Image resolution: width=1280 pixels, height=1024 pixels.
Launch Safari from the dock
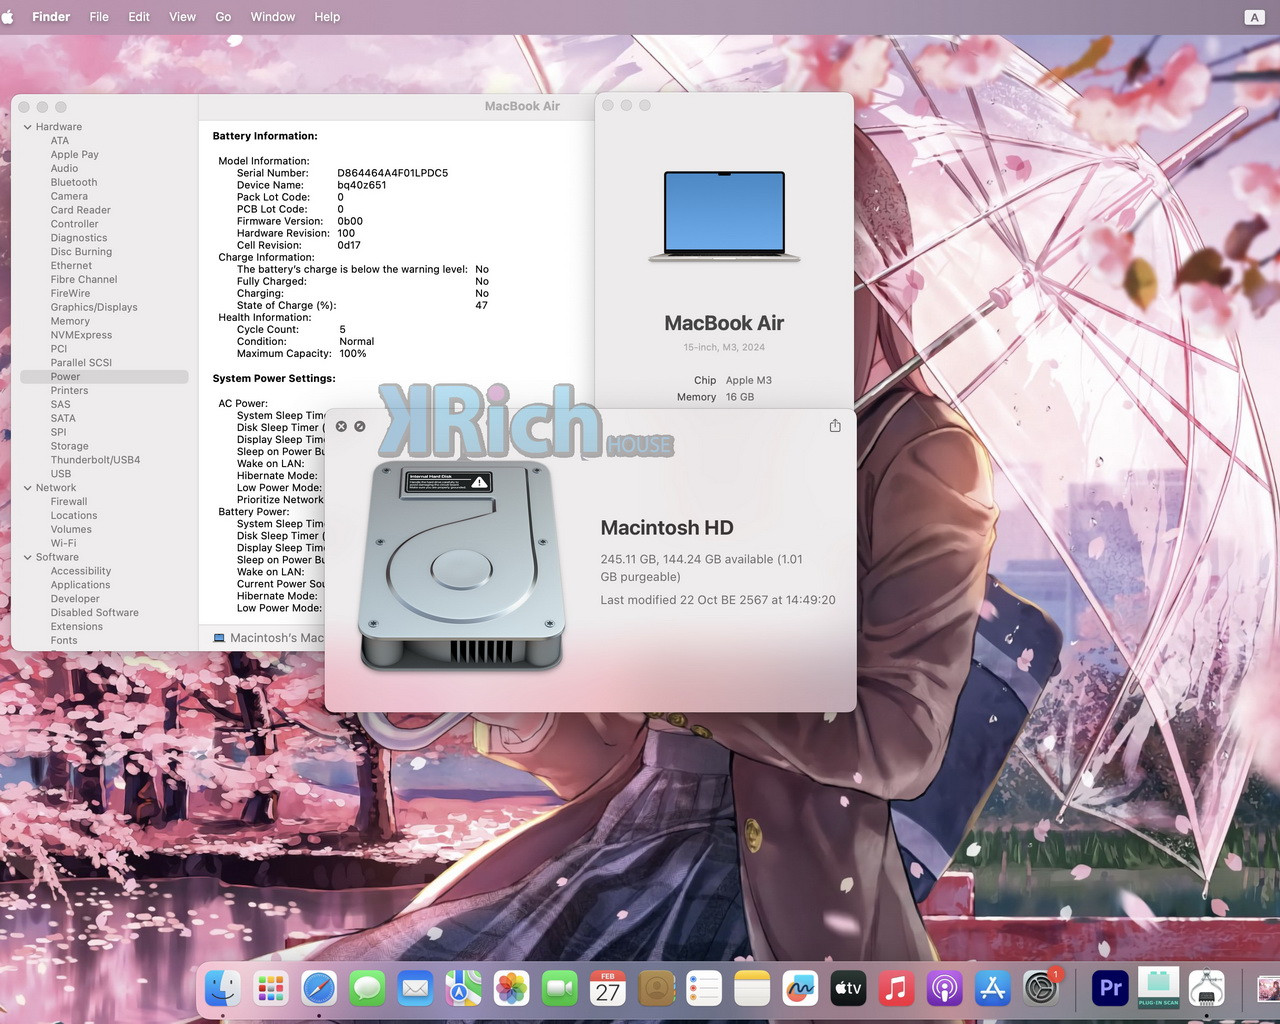coord(319,989)
